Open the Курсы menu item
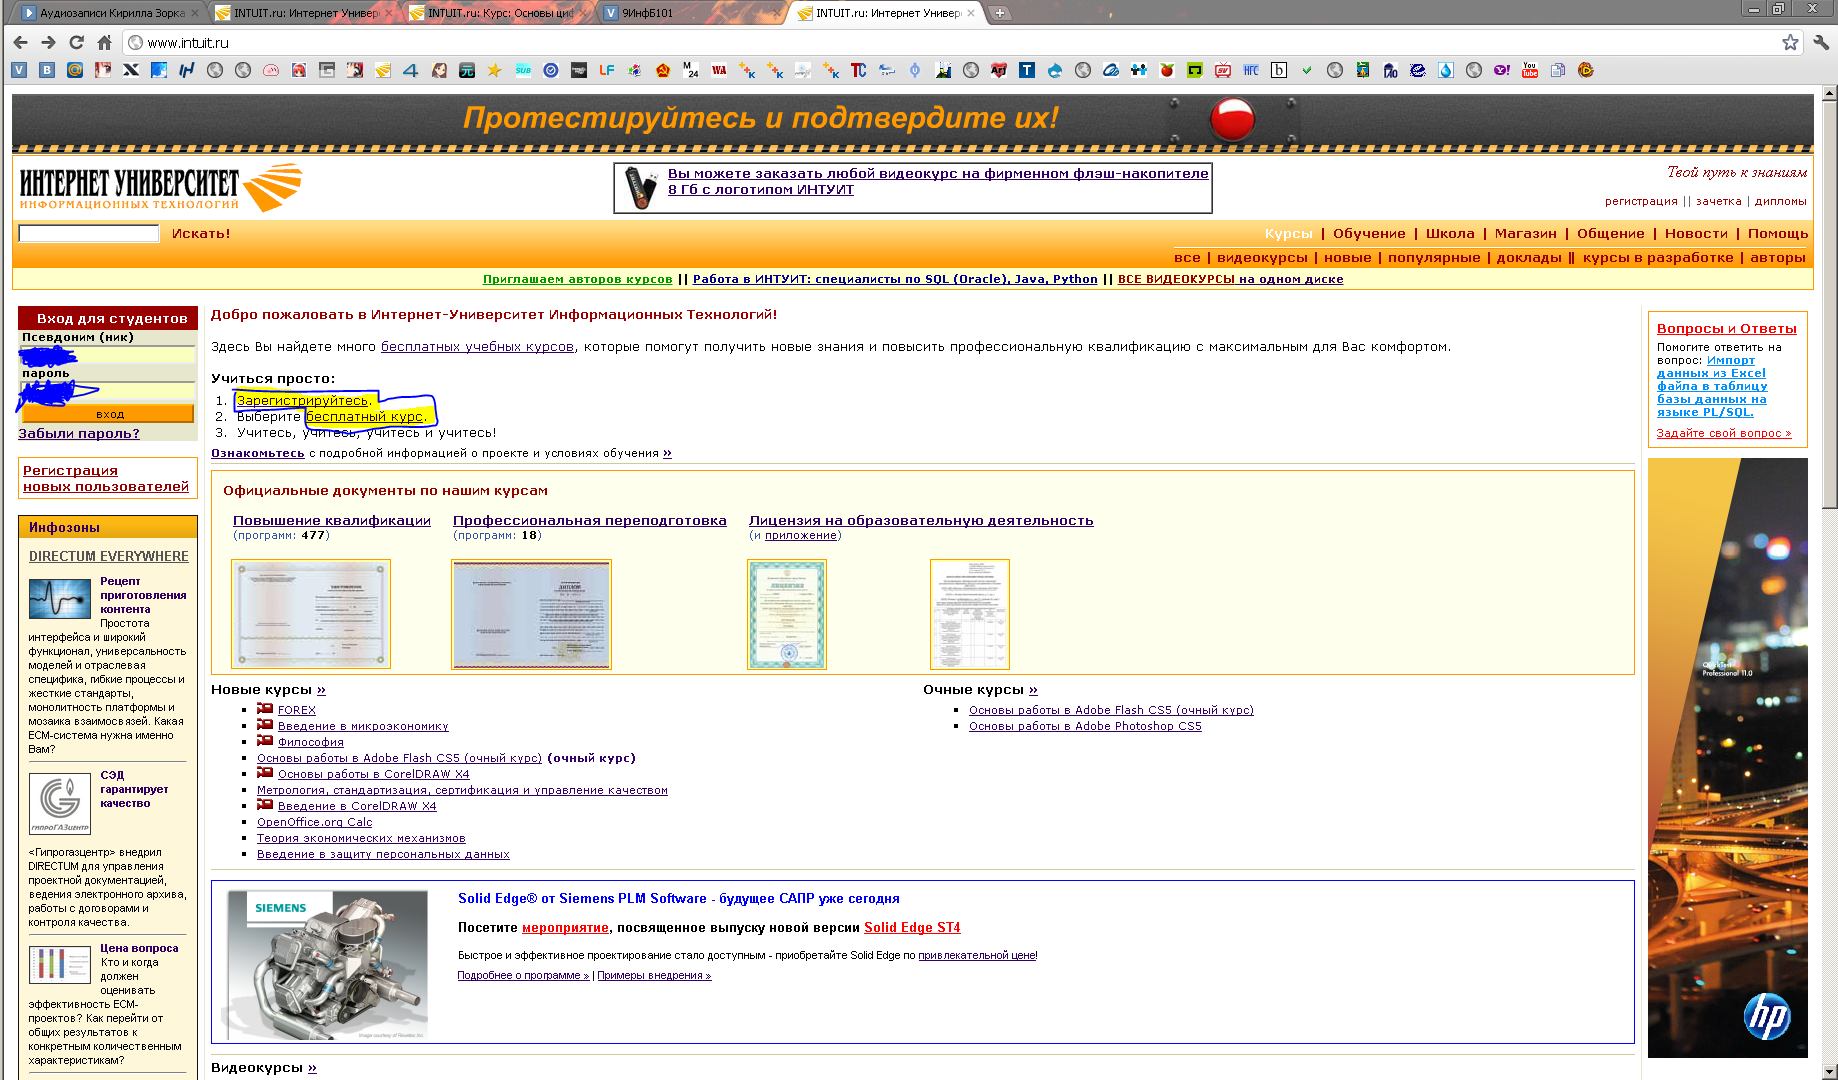This screenshot has height=1080, width=1838. click(x=1288, y=234)
